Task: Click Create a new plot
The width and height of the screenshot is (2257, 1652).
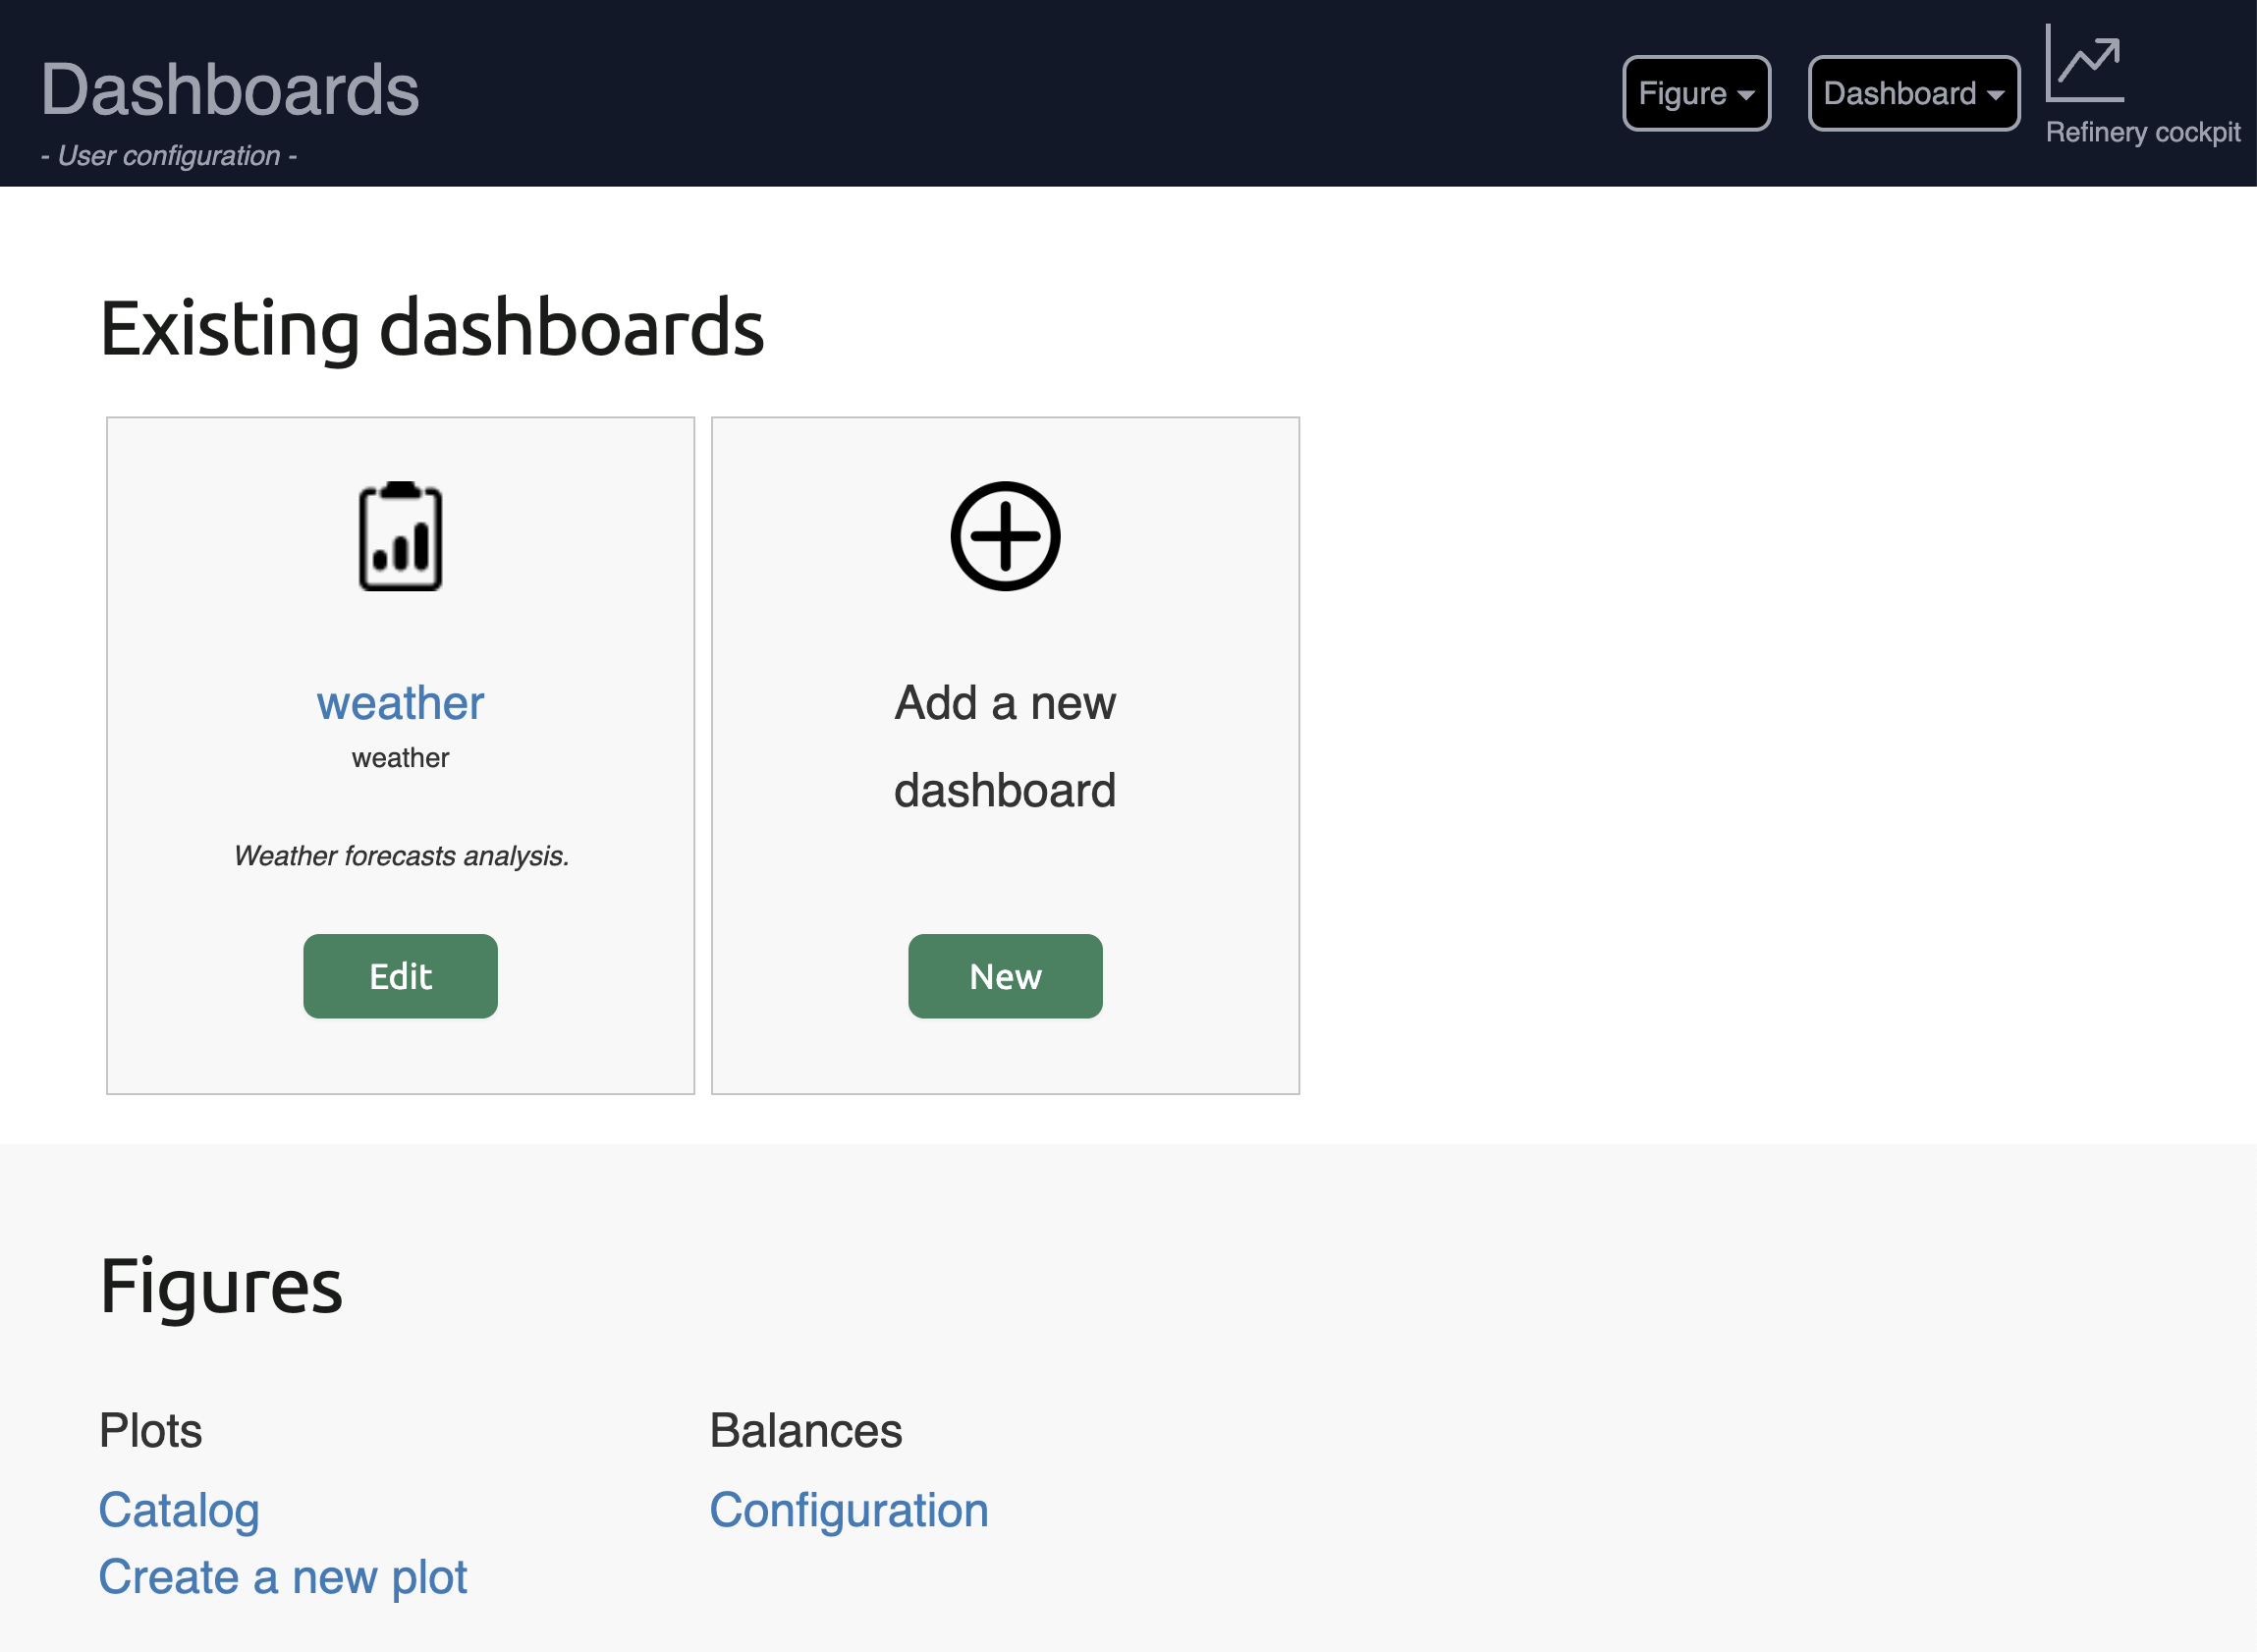Action: pos(283,1575)
